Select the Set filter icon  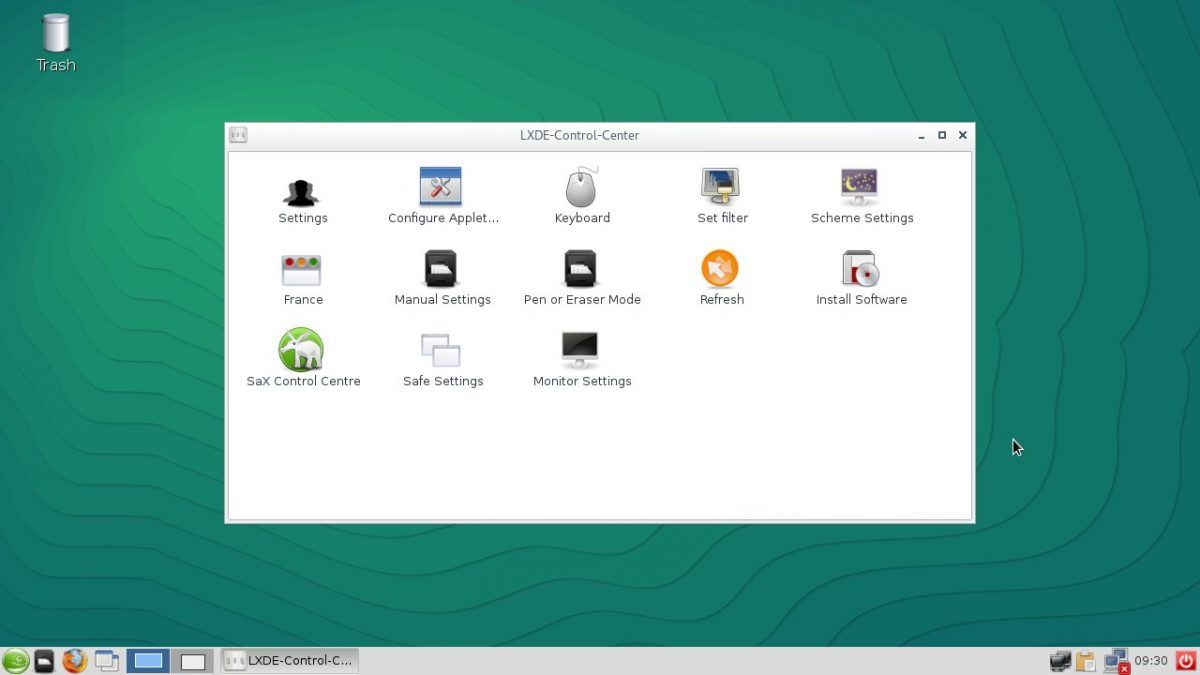click(x=722, y=186)
